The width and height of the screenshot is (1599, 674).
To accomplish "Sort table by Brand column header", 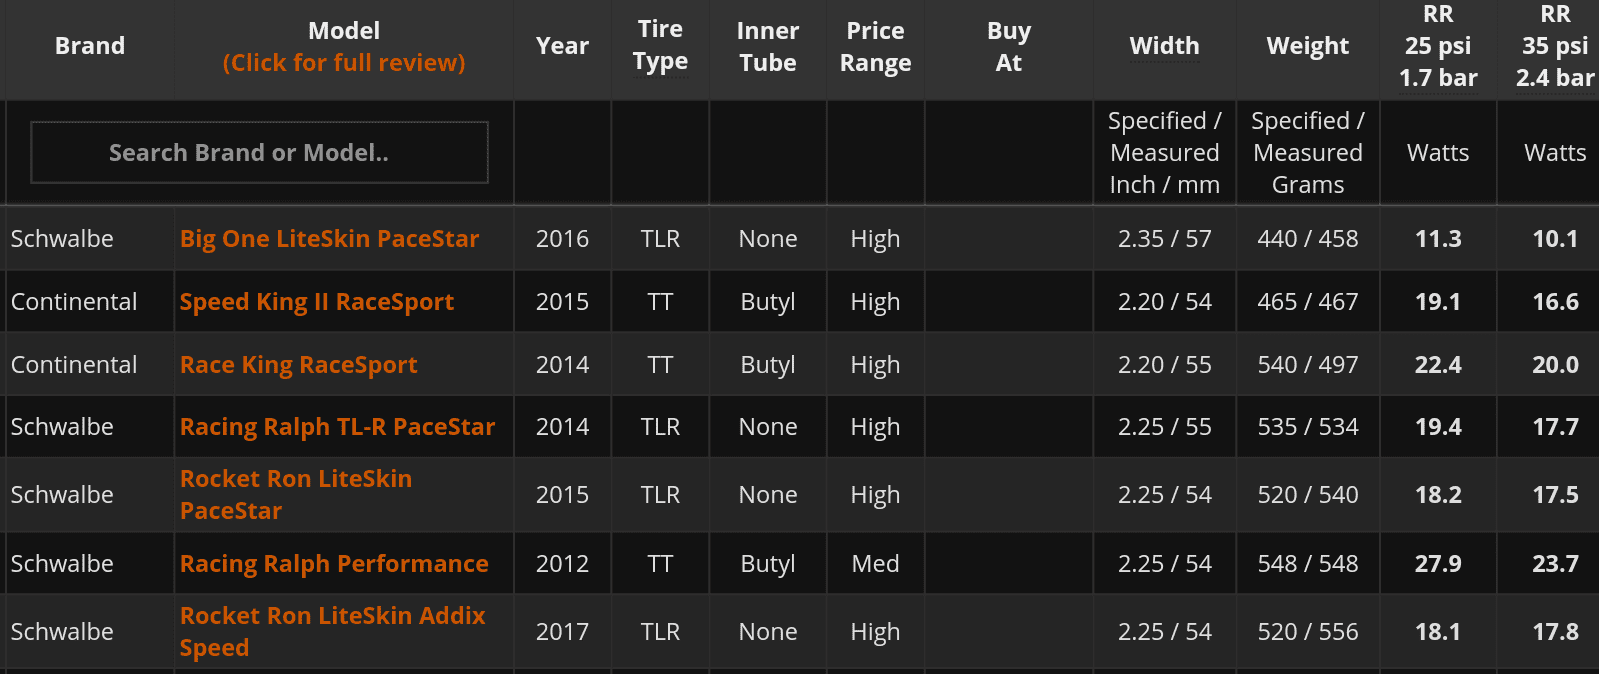I will (90, 46).
